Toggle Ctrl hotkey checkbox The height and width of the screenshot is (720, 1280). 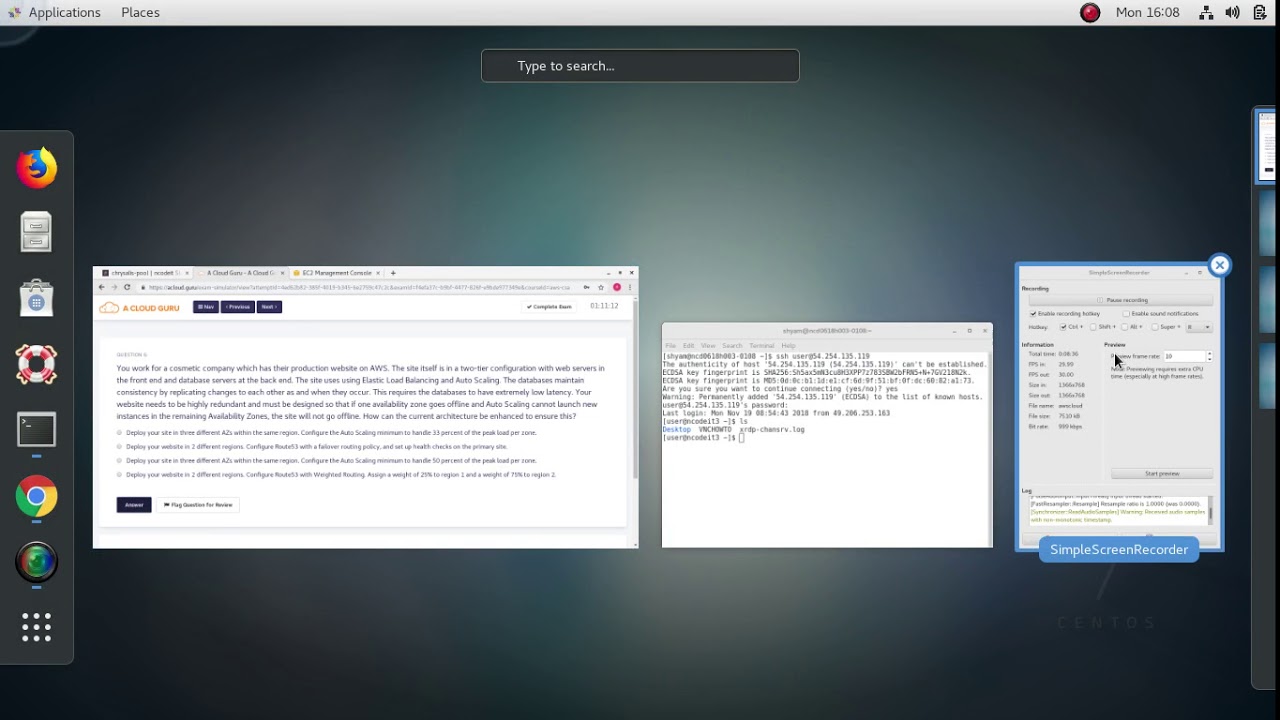pyautogui.click(x=1064, y=327)
